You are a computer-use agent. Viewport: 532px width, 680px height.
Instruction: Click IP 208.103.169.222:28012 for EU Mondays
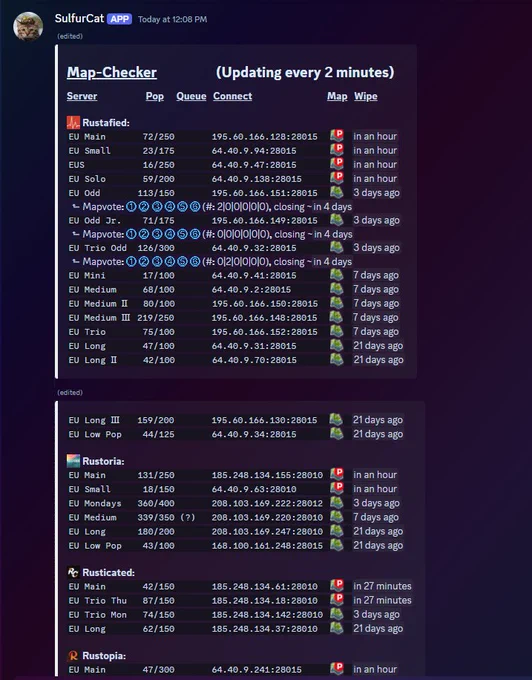[x=267, y=503]
